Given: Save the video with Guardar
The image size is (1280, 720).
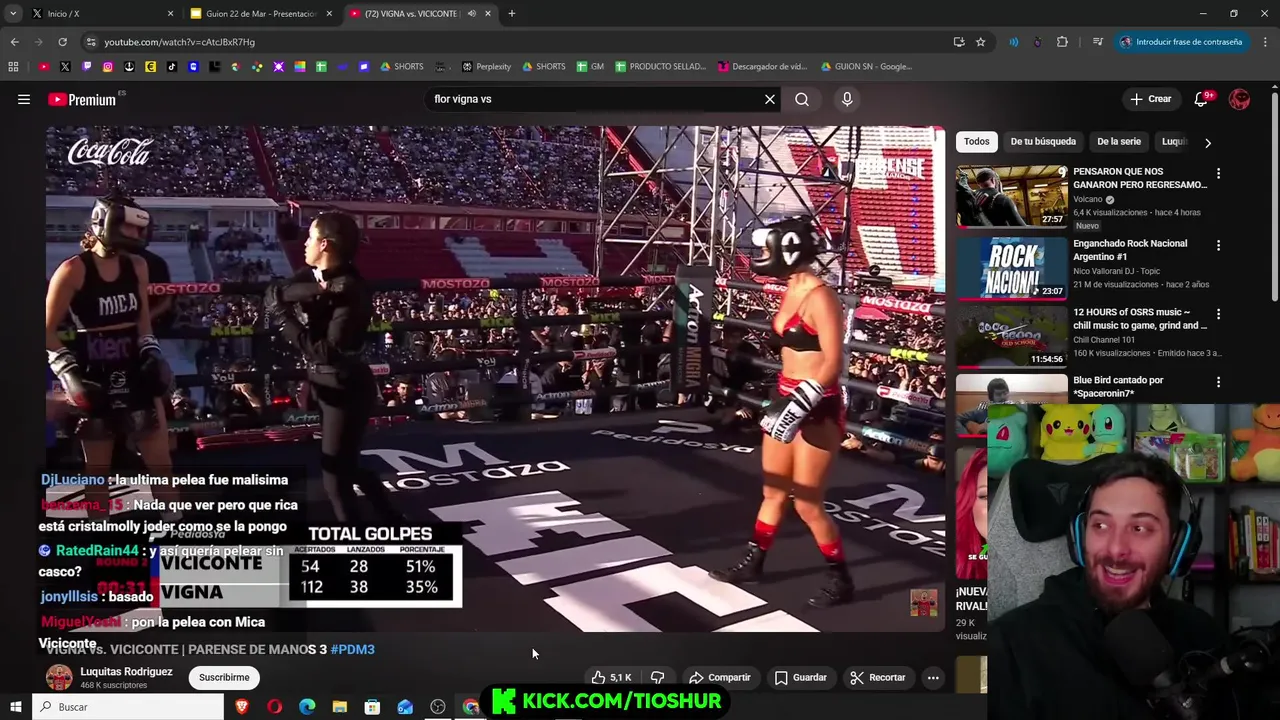Looking at the screenshot, I should [x=800, y=677].
